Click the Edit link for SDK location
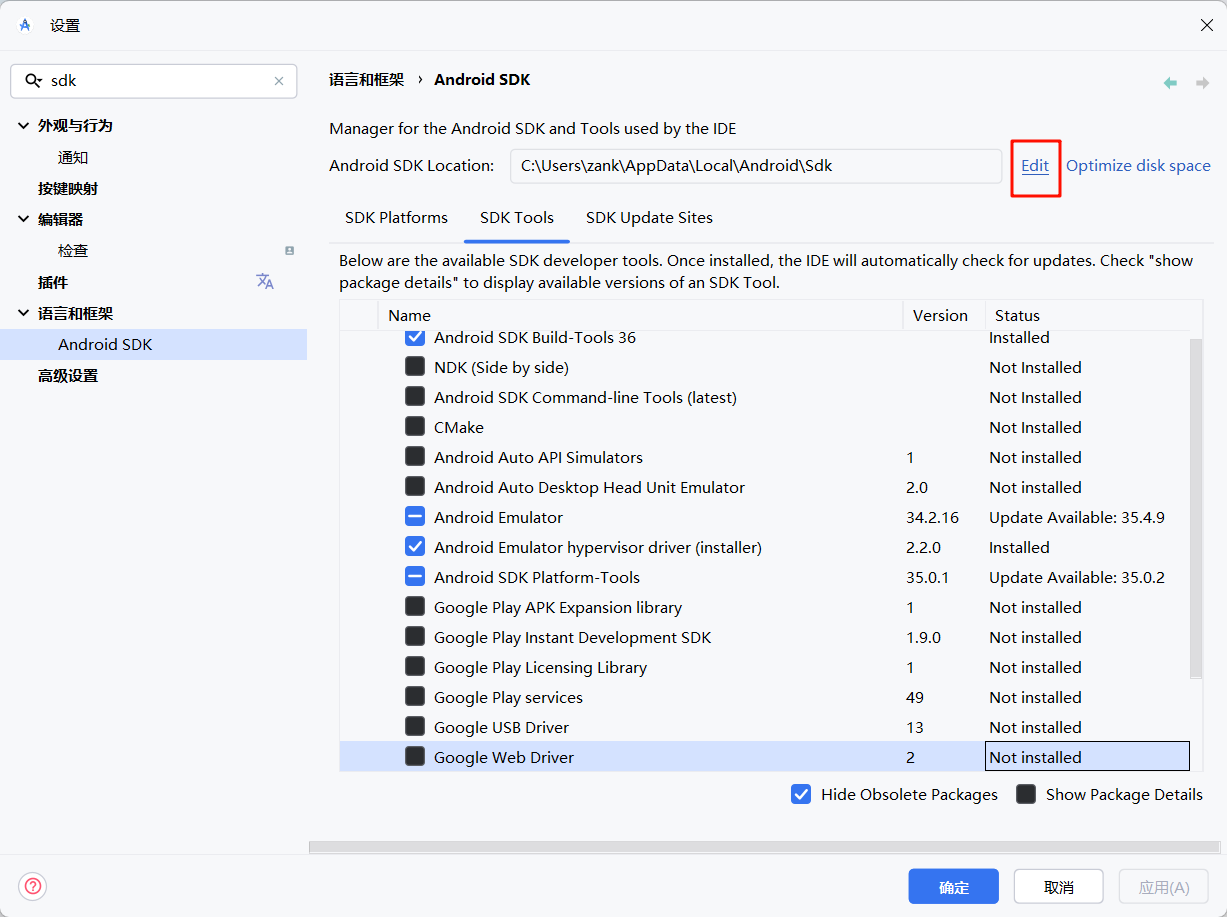1227x917 pixels. 1035,166
